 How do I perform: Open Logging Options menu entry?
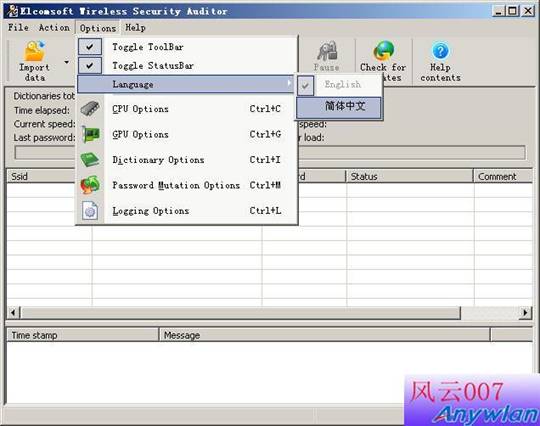click(x=186, y=211)
